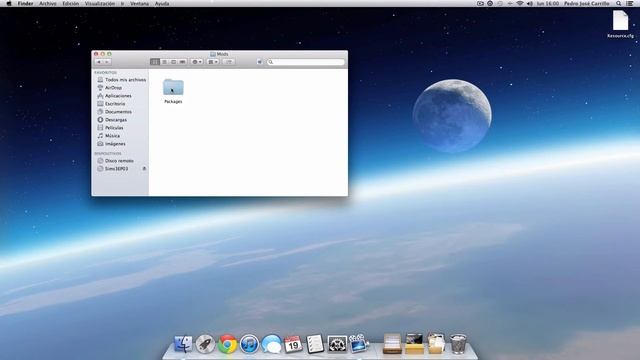640x360 pixels.
Task: Open Spotlight search in menu bar
Action: coord(619,3)
